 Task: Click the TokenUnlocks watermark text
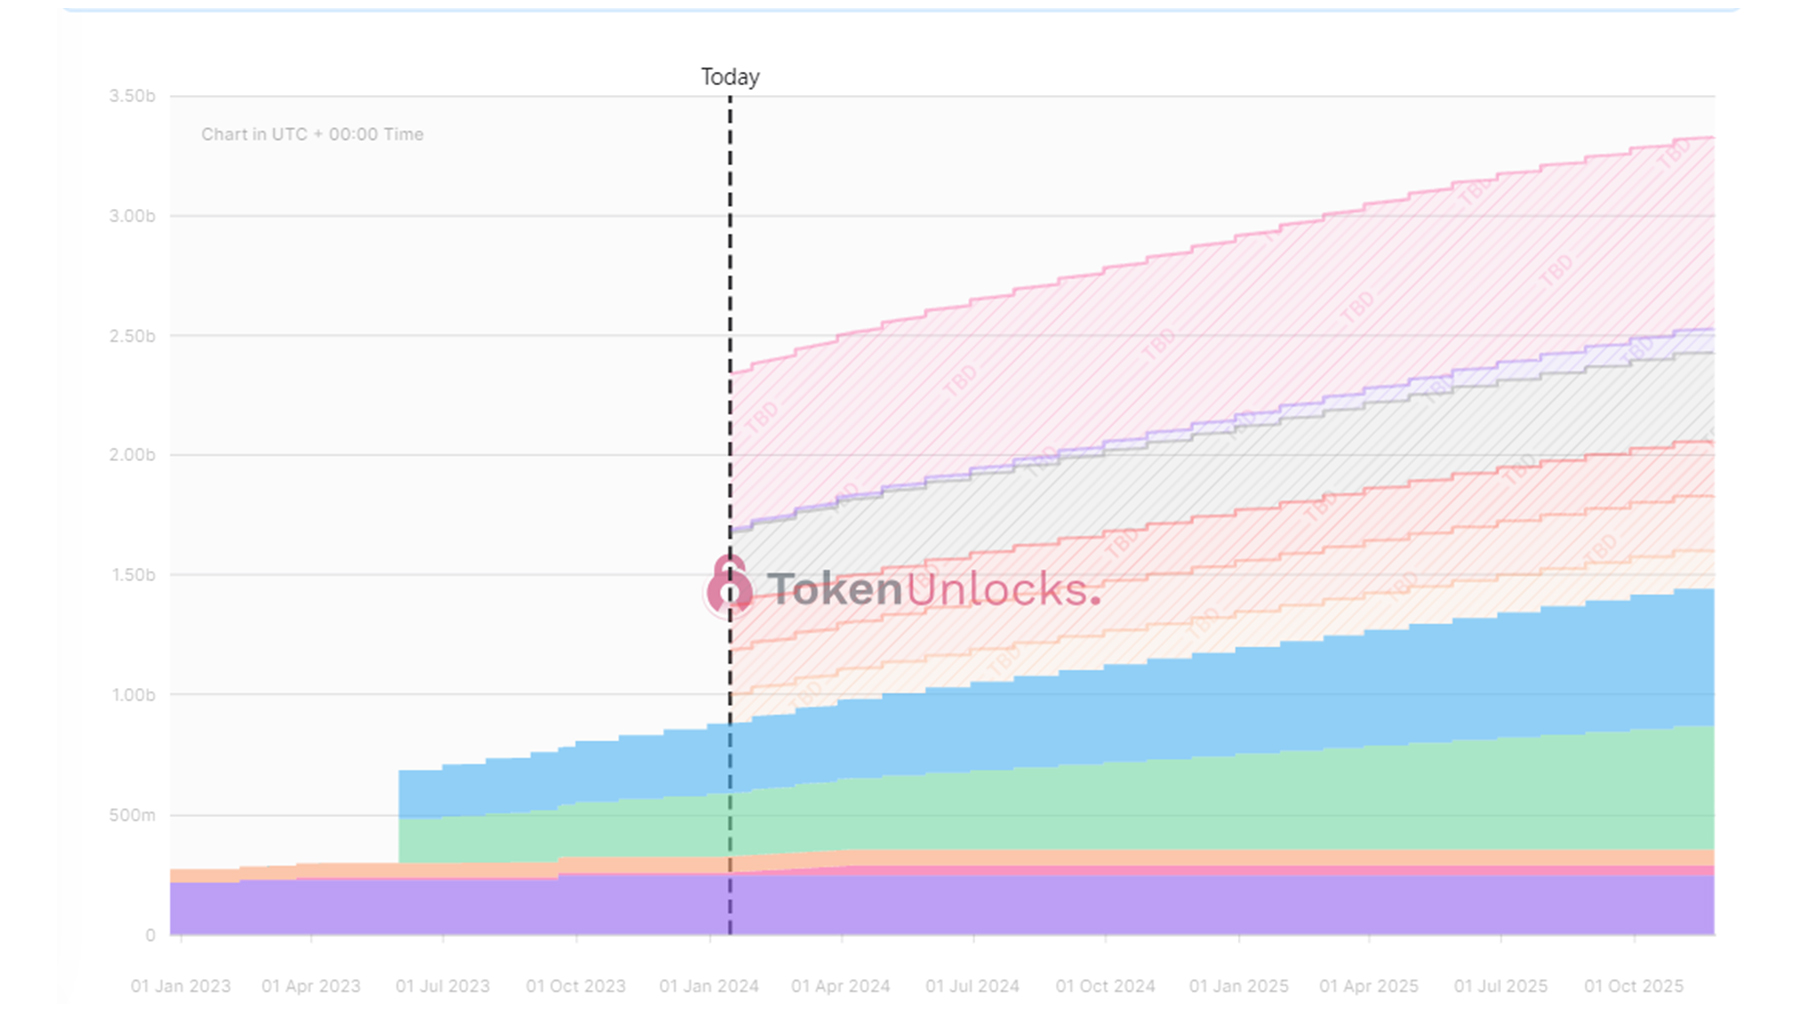[x=932, y=589]
